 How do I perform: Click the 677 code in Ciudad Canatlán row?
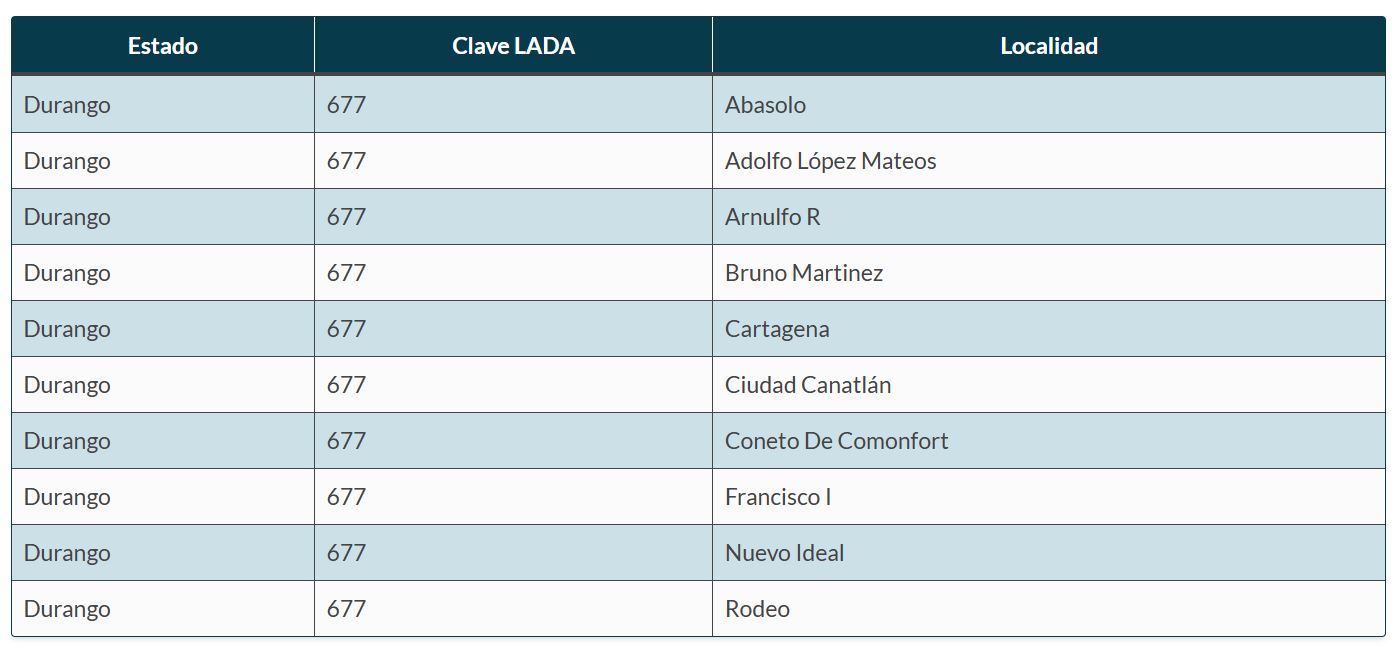pyautogui.click(x=346, y=385)
